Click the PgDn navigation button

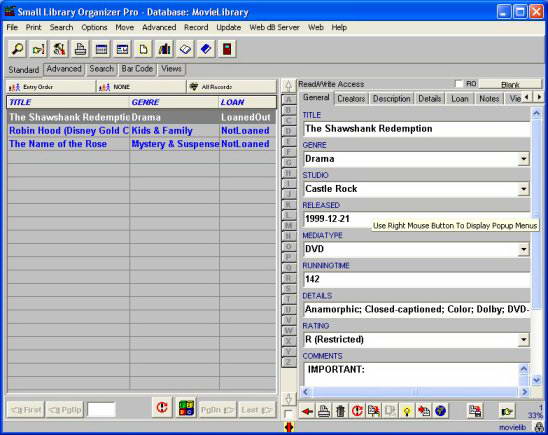pos(217,409)
